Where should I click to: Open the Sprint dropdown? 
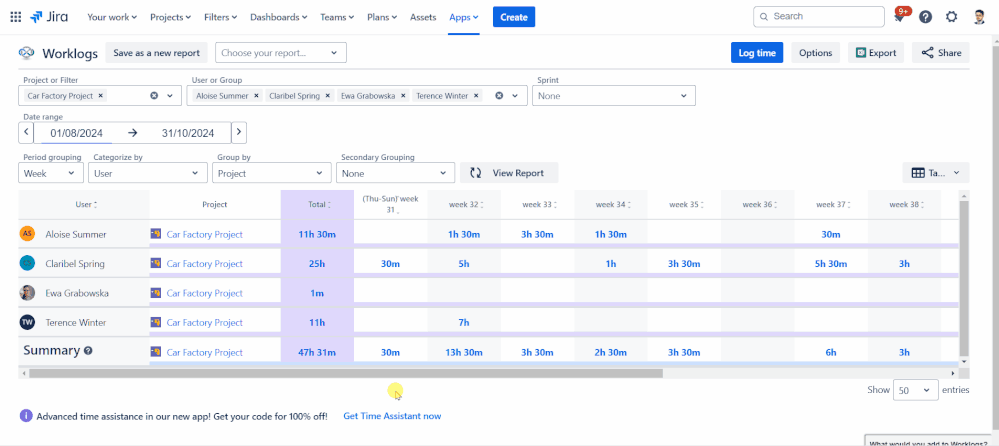(x=614, y=96)
